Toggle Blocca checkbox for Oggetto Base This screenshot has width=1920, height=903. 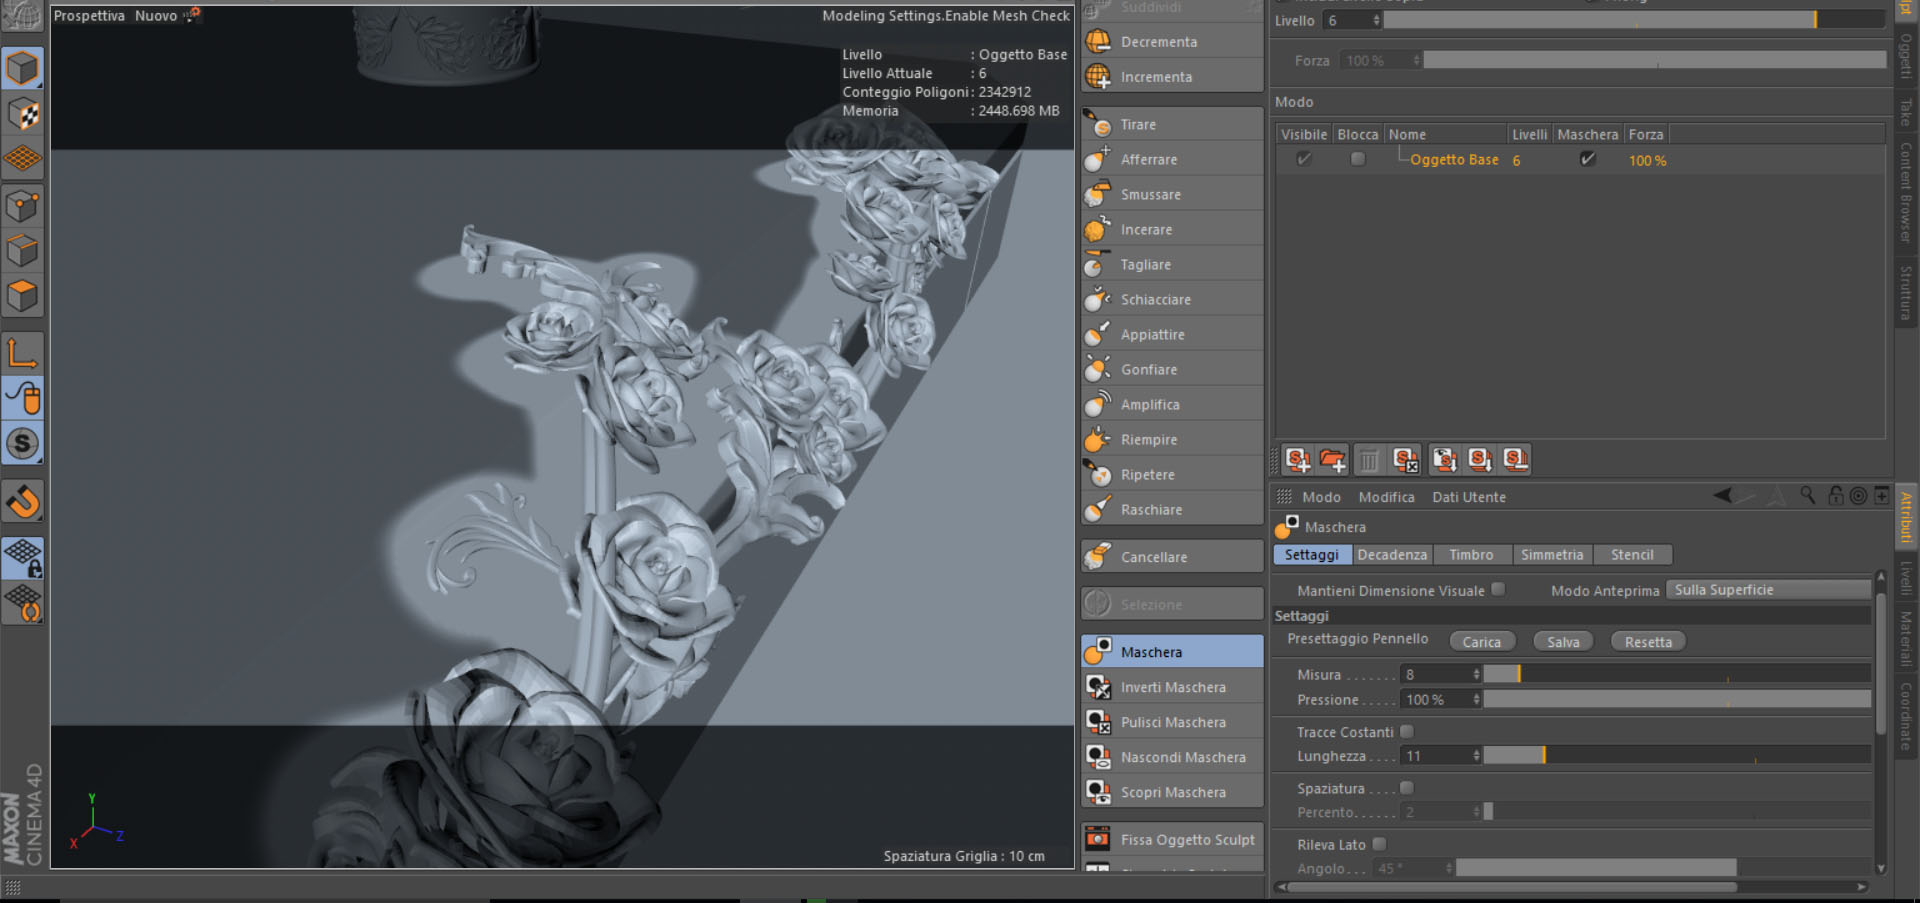coord(1358,159)
